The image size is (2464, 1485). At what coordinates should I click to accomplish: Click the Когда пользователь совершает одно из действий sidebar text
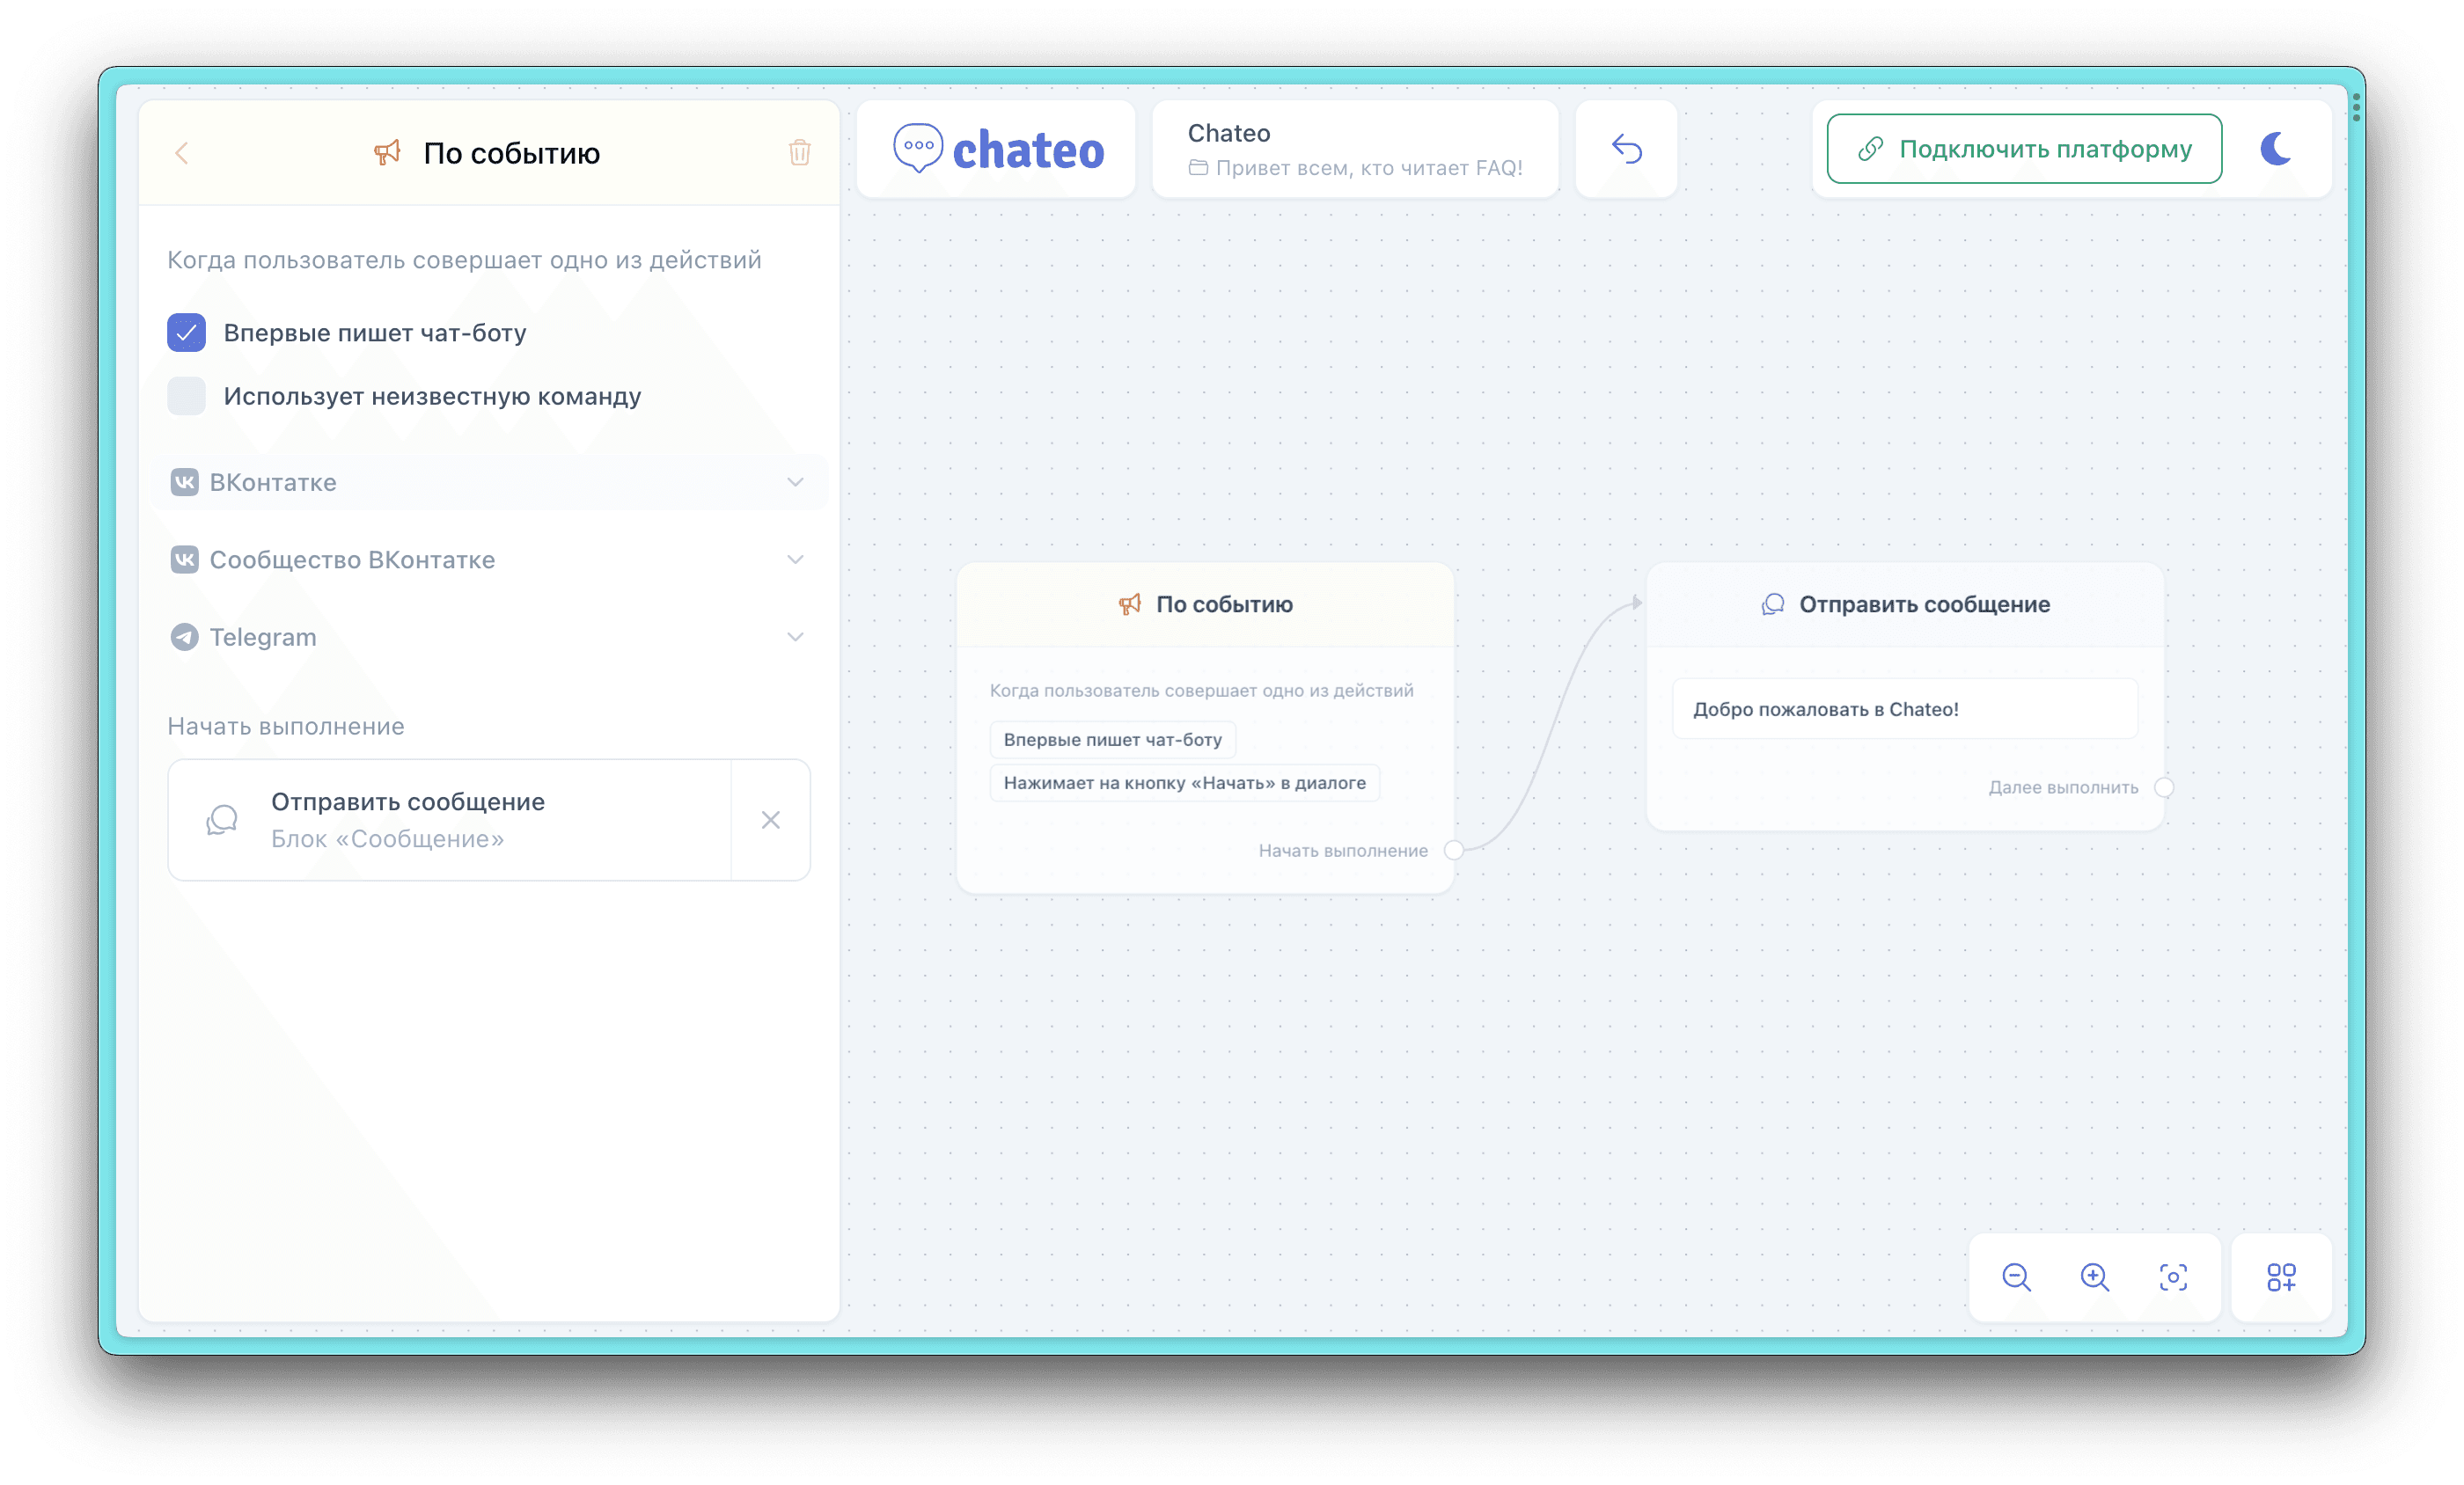tap(464, 260)
